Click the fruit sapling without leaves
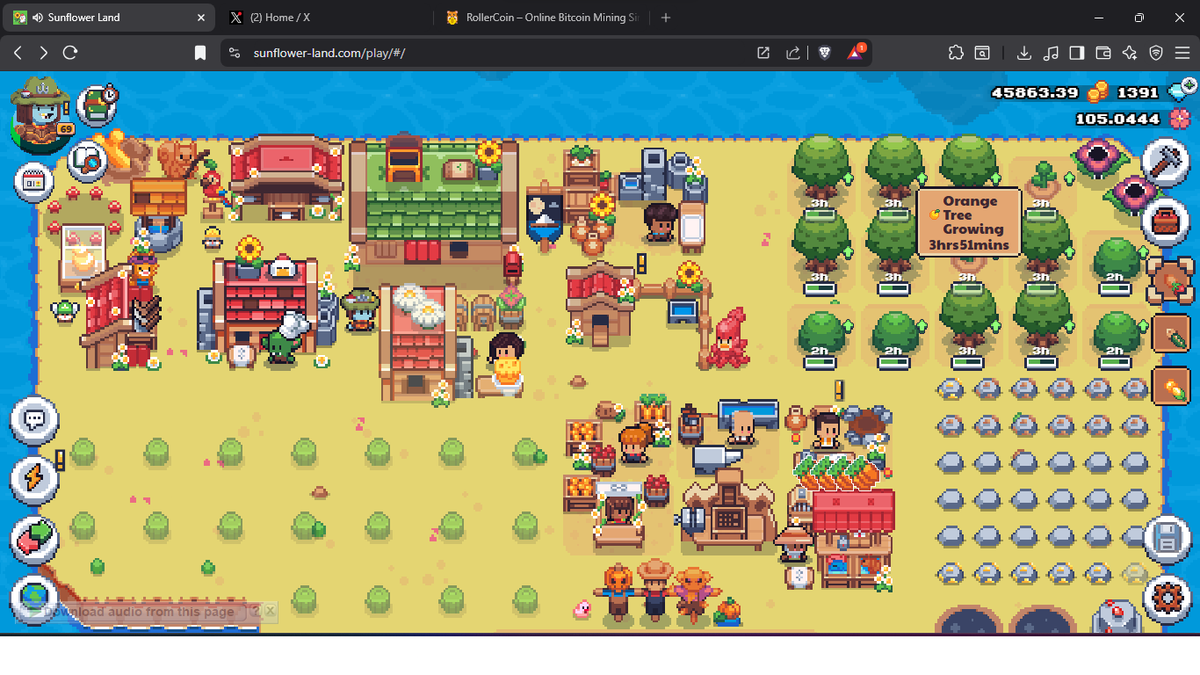The image size is (1200, 675). pyautogui.click(x=1042, y=180)
